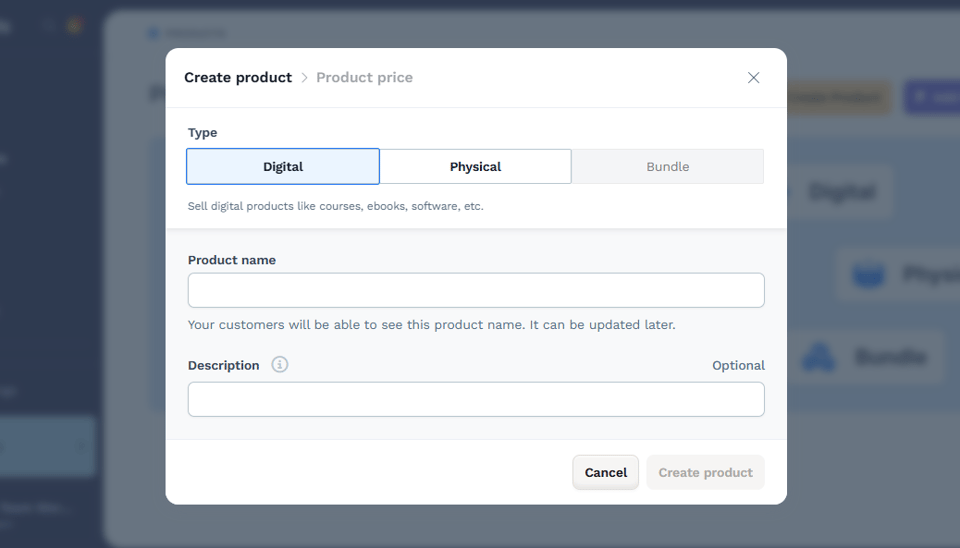Click the Description input field
This screenshot has width=960, height=548.
click(x=476, y=399)
